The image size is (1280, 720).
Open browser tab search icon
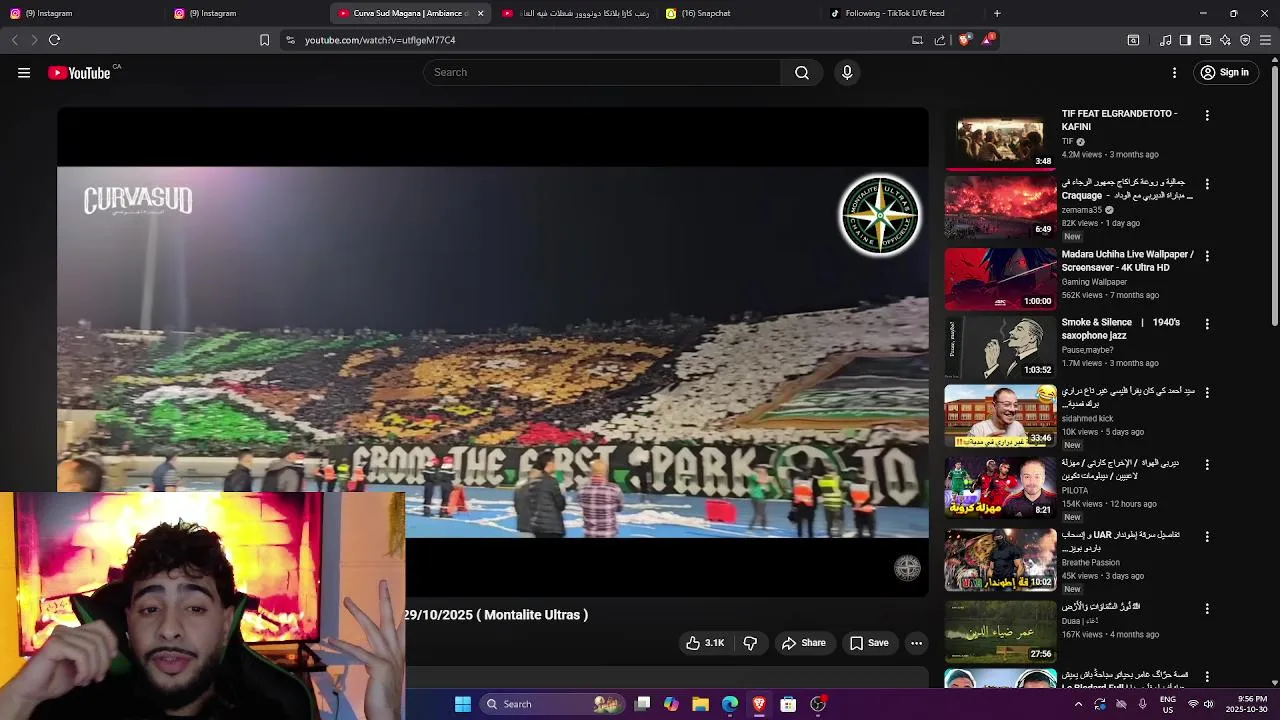click(x=1133, y=40)
